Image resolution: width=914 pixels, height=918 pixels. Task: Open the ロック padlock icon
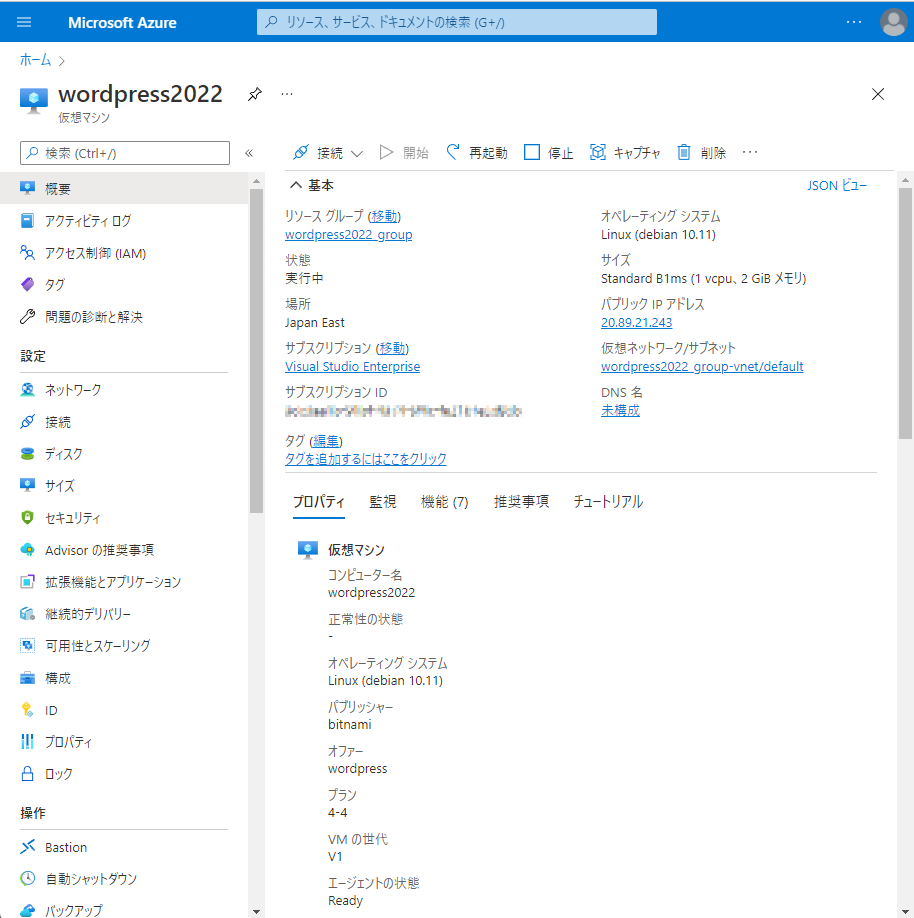tap(28, 773)
